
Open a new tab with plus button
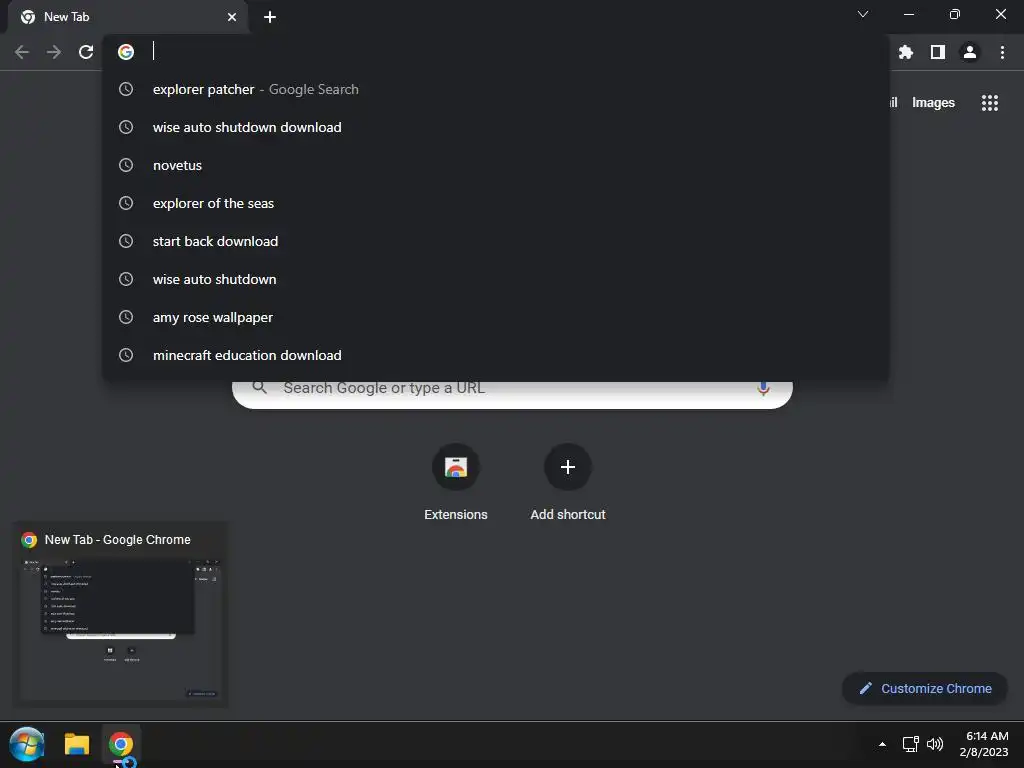[x=270, y=17]
